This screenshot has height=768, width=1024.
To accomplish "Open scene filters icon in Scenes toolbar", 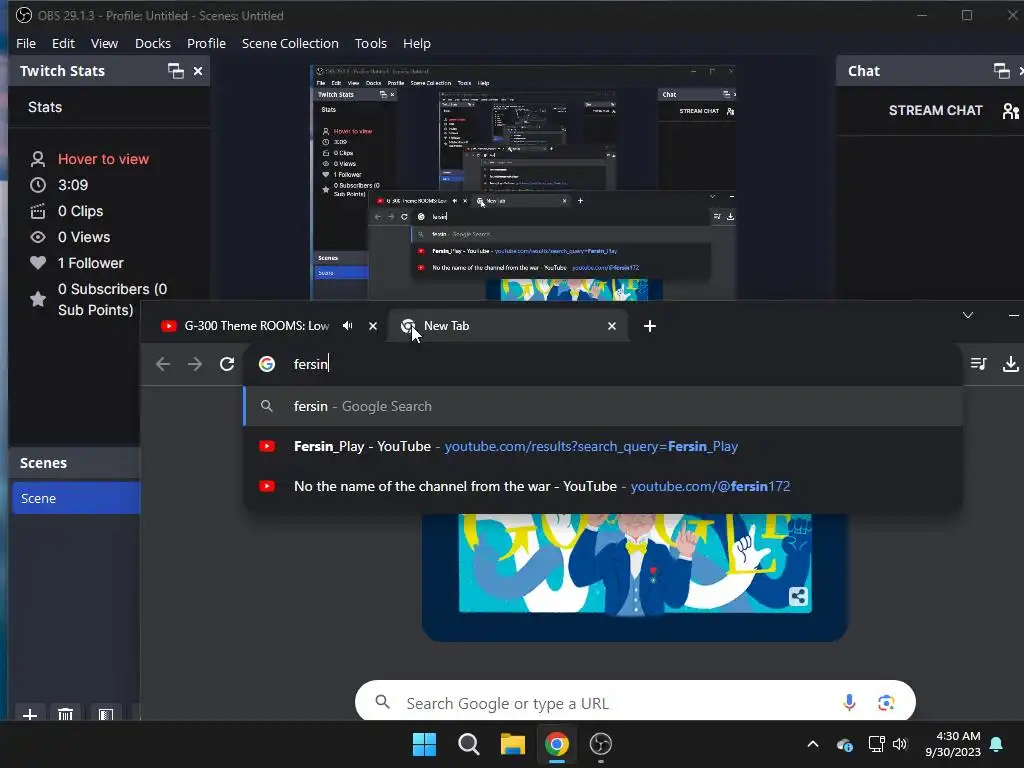I will click(106, 715).
